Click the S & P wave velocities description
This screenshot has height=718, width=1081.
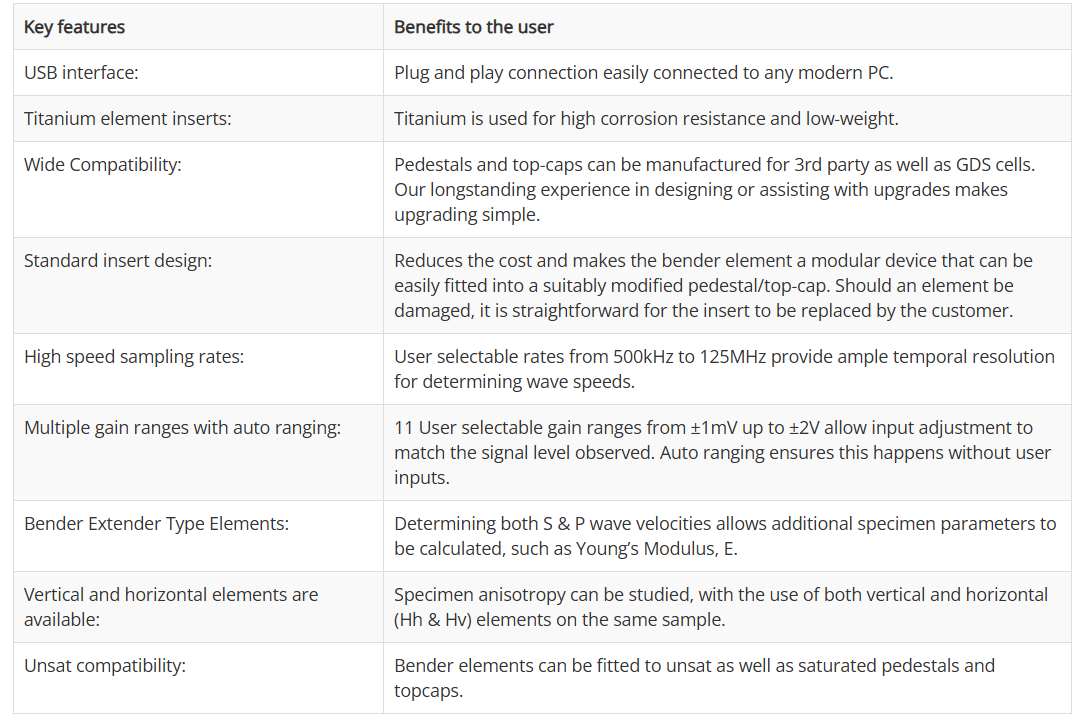pos(725,535)
